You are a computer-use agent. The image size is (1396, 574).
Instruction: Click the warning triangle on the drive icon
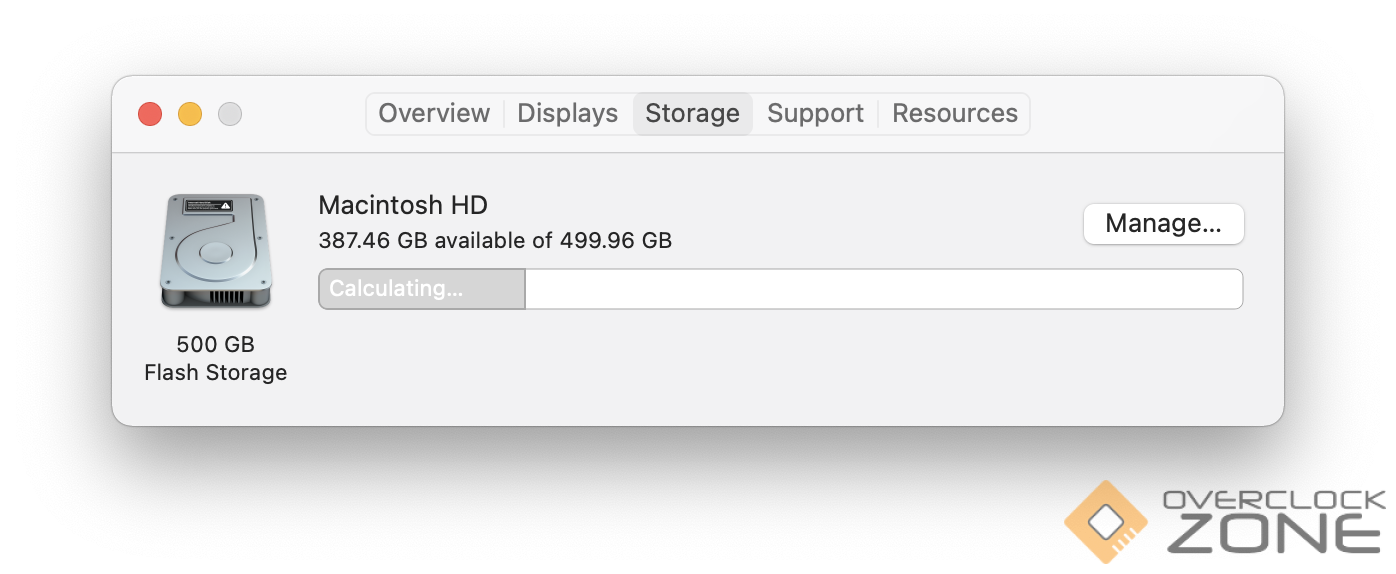tap(226, 205)
